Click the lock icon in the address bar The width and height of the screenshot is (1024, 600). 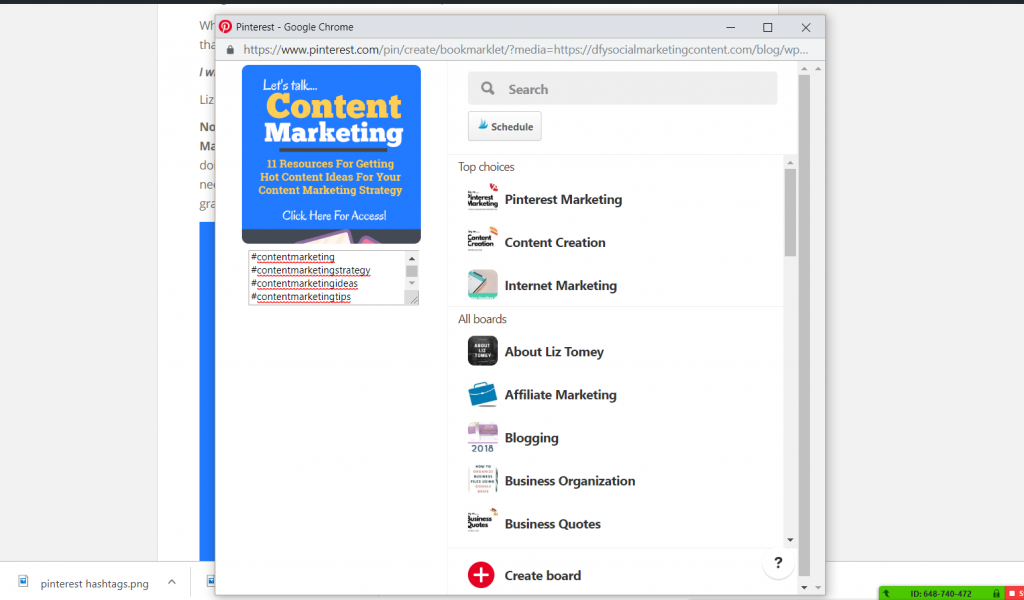point(230,50)
